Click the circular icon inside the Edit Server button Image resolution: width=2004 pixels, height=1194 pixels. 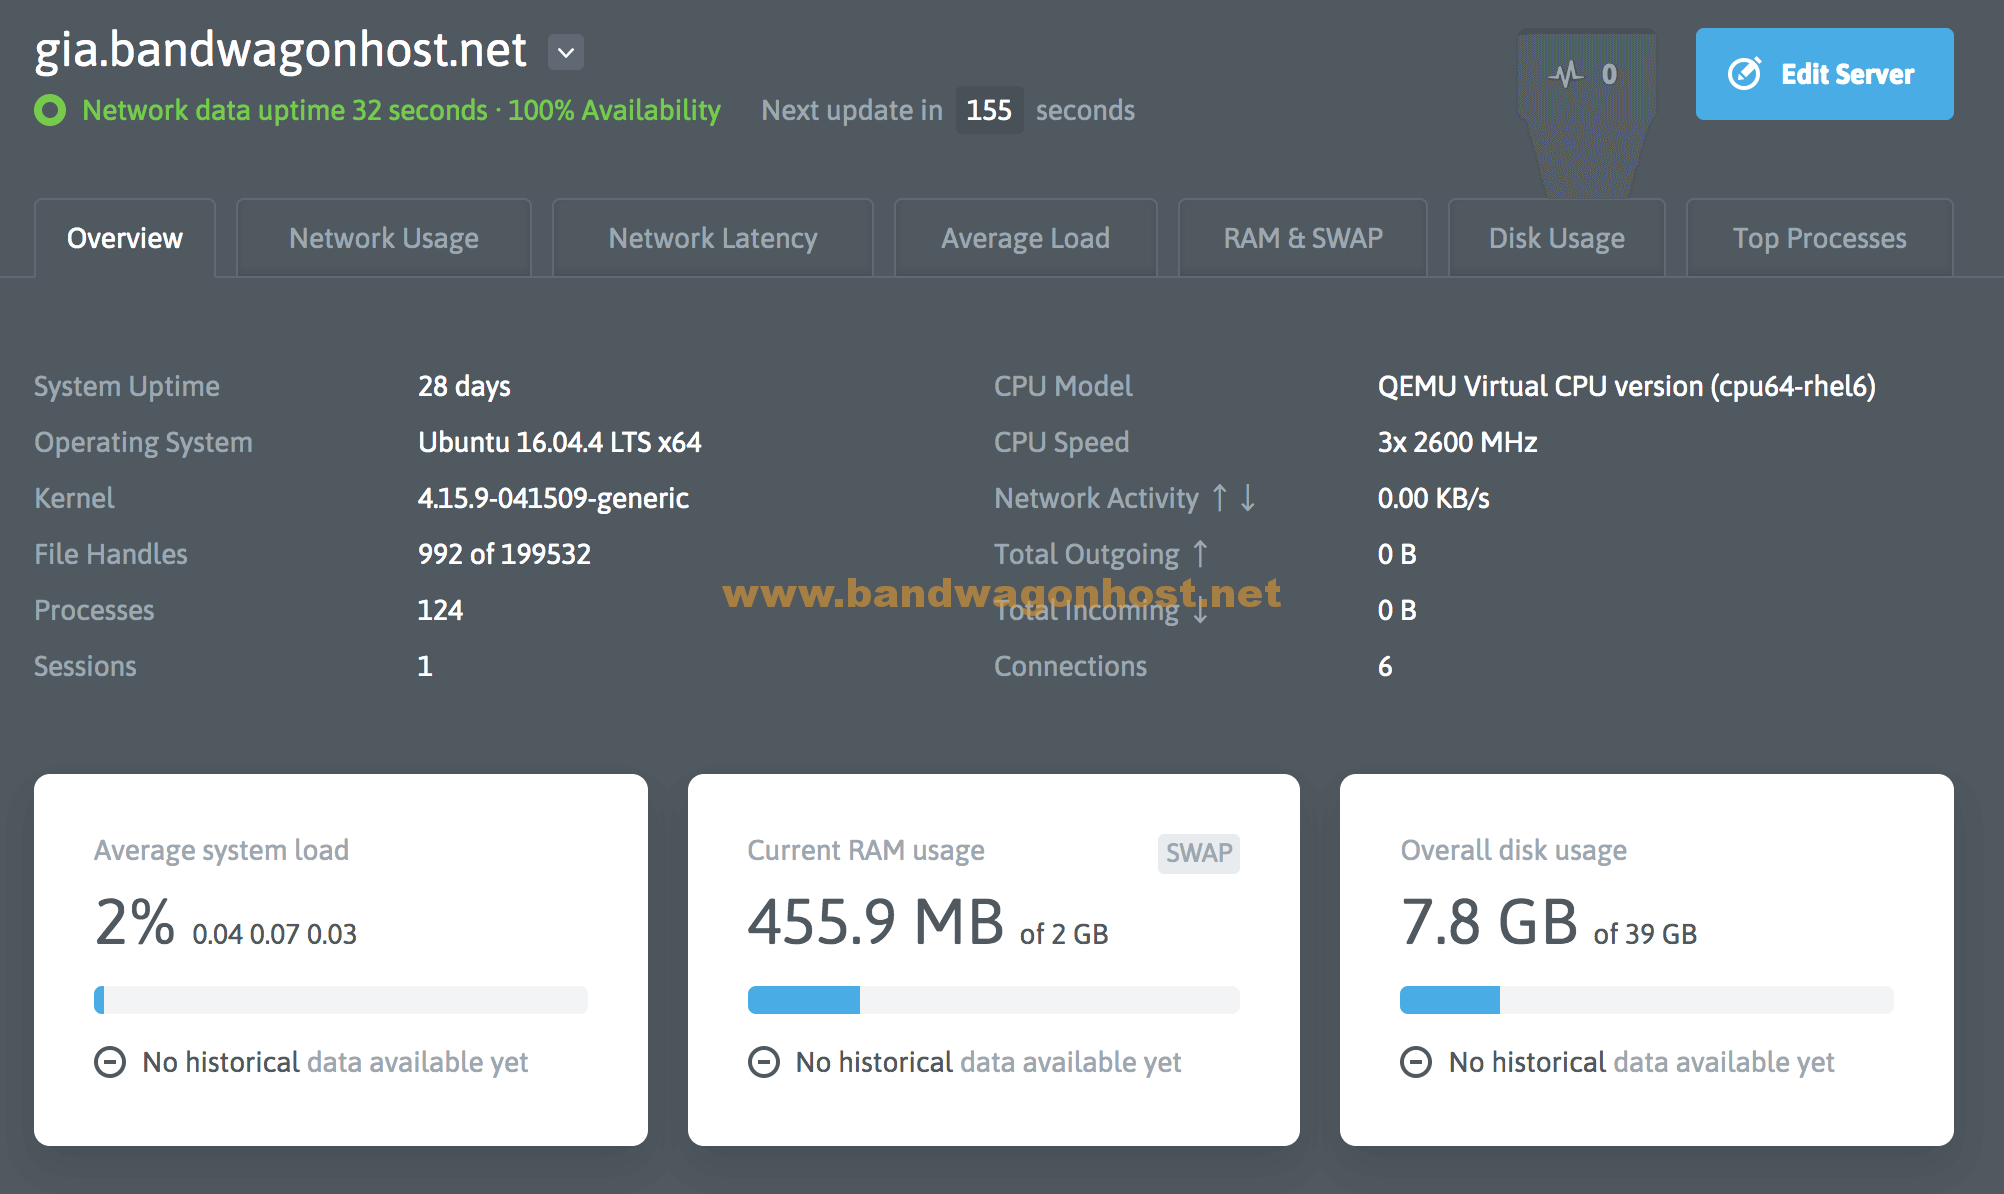[1744, 73]
